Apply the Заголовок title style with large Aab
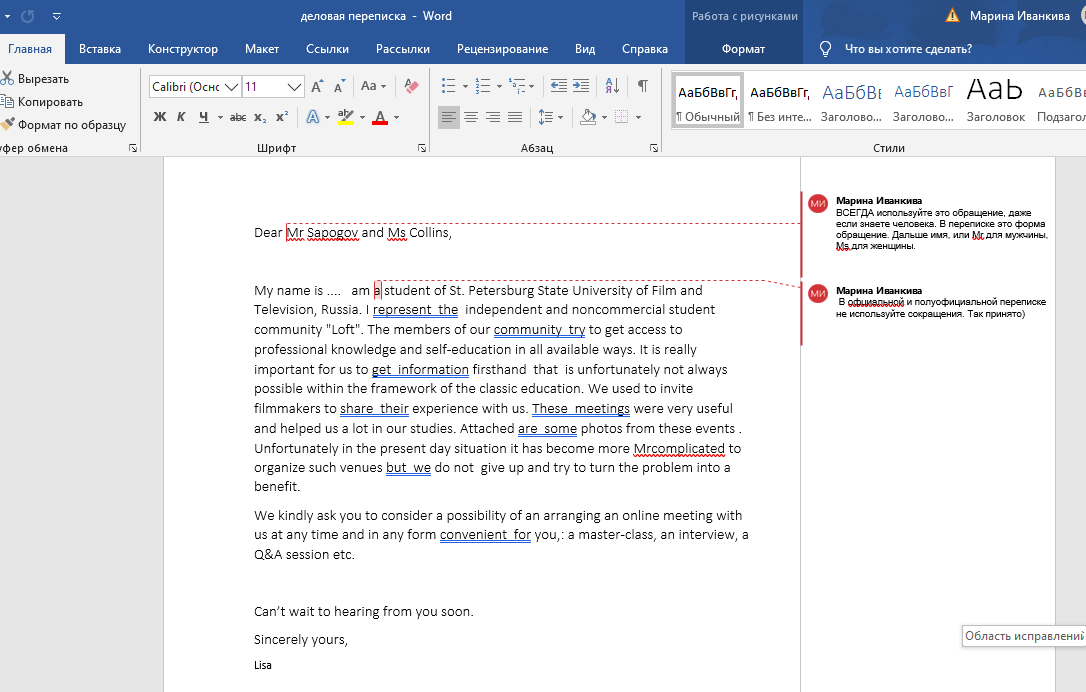 coord(995,100)
